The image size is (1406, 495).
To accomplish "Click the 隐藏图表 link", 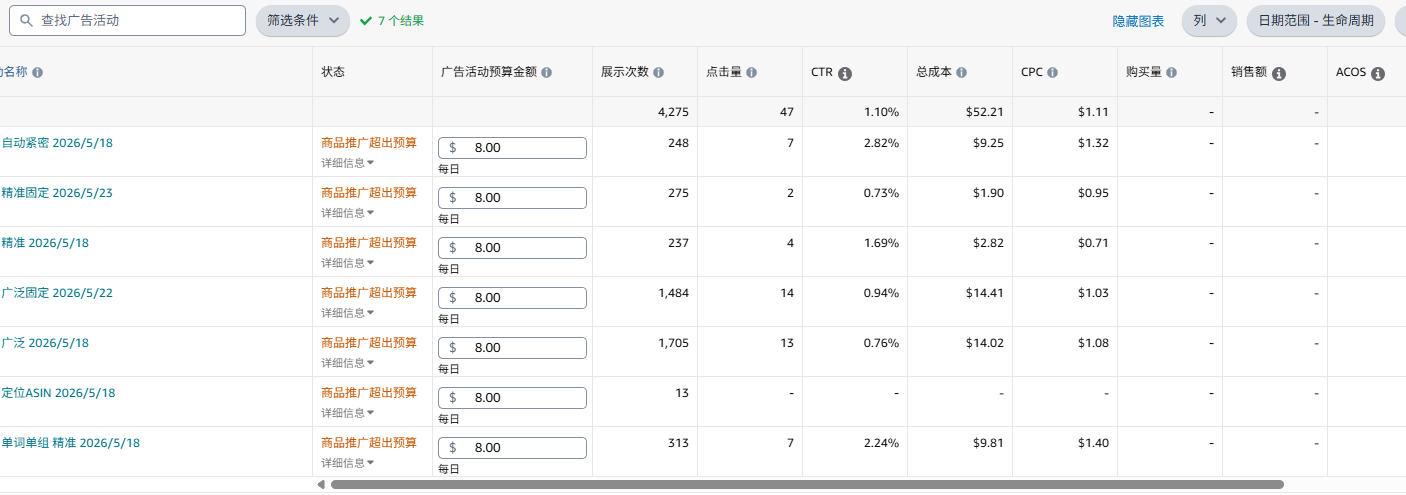I will click(x=1138, y=21).
